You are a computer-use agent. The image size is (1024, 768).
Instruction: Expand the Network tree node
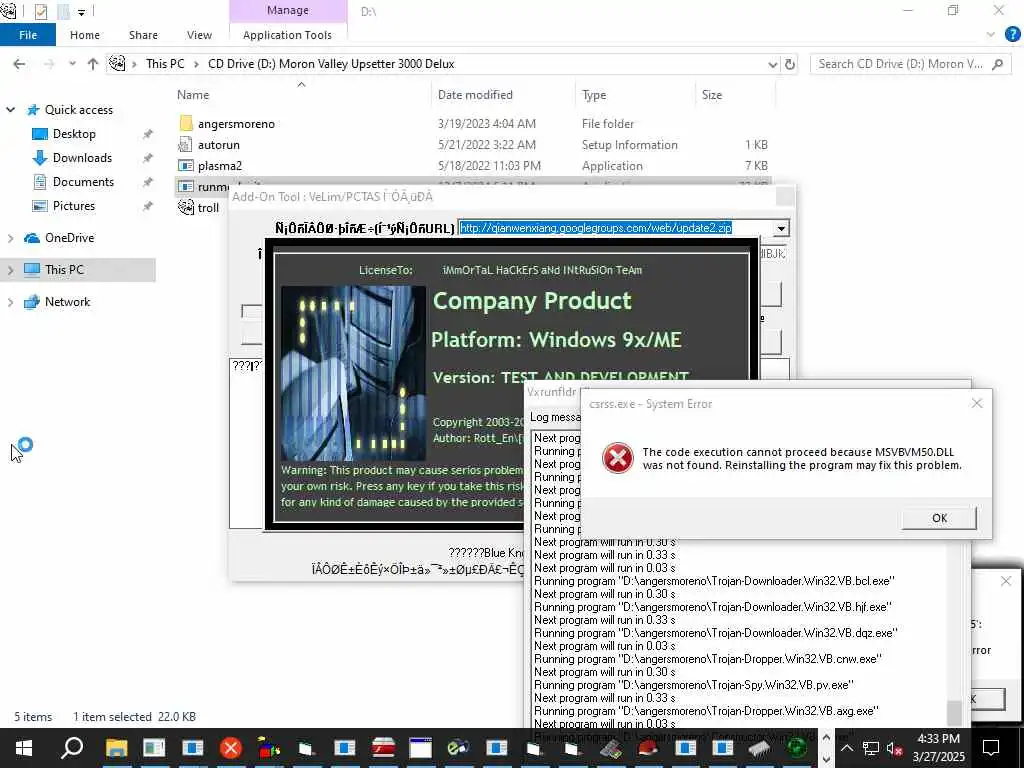[10, 302]
